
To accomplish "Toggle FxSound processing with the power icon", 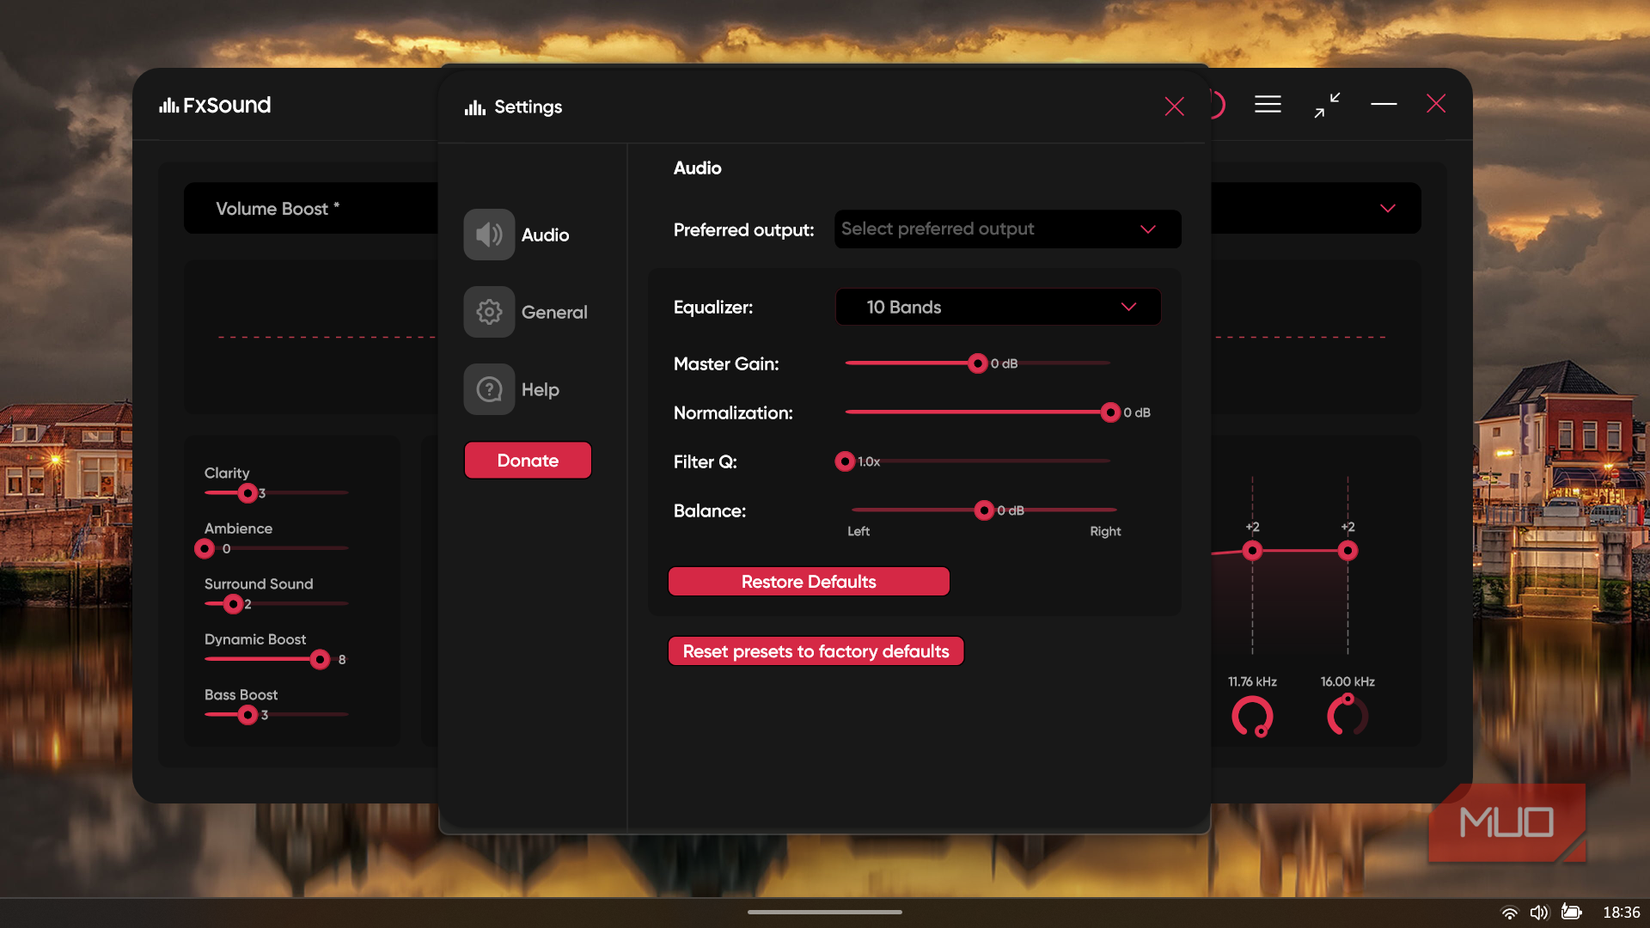I will [x=1214, y=104].
